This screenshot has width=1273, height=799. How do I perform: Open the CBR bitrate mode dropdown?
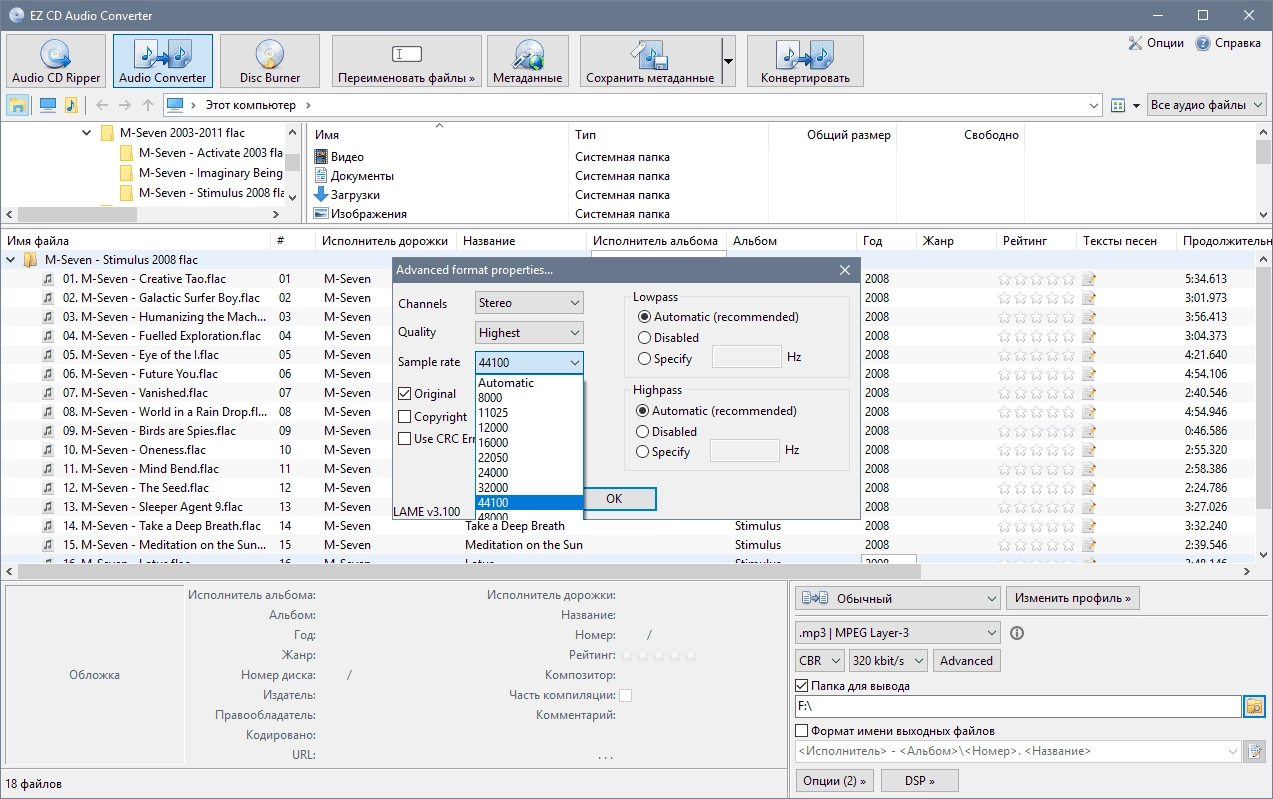click(x=820, y=661)
